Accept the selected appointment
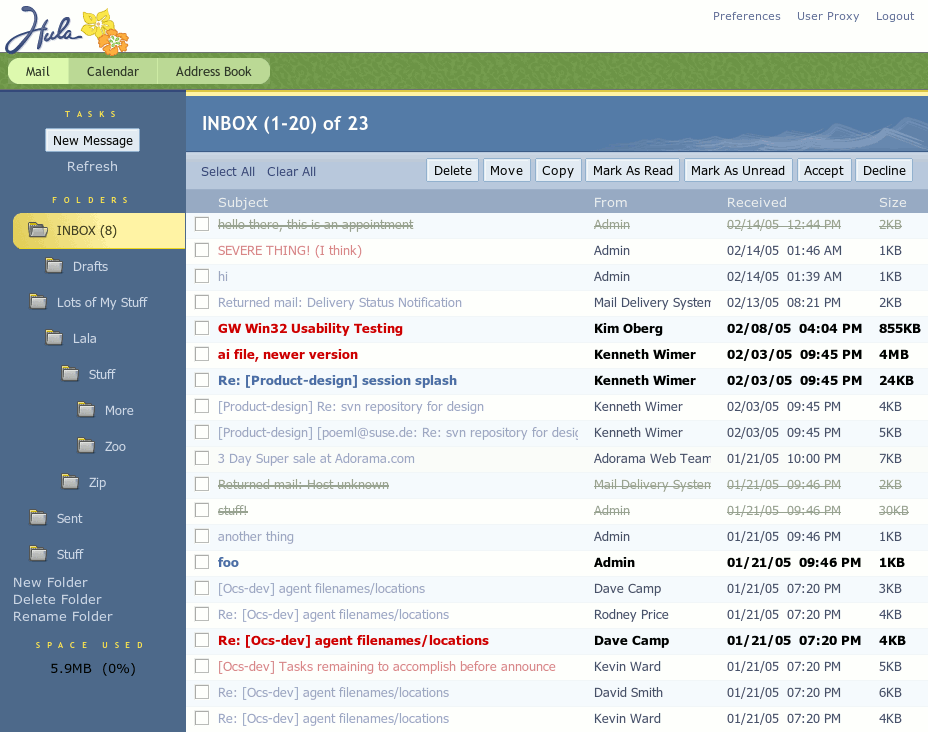Viewport: 928px width, 732px height. (x=824, y=170)
